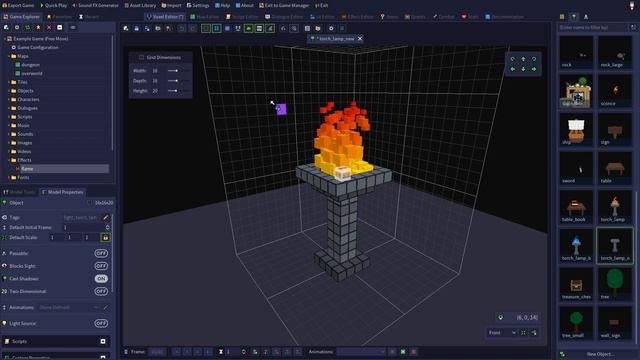Rotate view using top-right rotate arrow
Screen dimensions: 640x360
(534, 59)
